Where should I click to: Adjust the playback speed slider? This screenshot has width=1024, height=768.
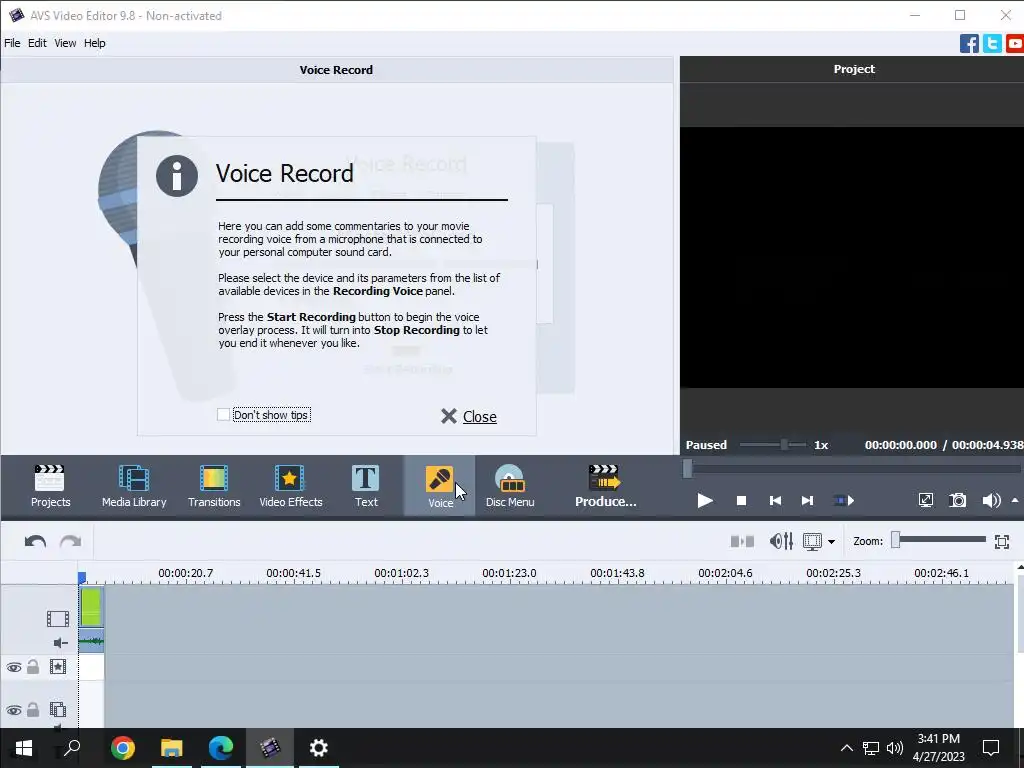coord(784,445)
